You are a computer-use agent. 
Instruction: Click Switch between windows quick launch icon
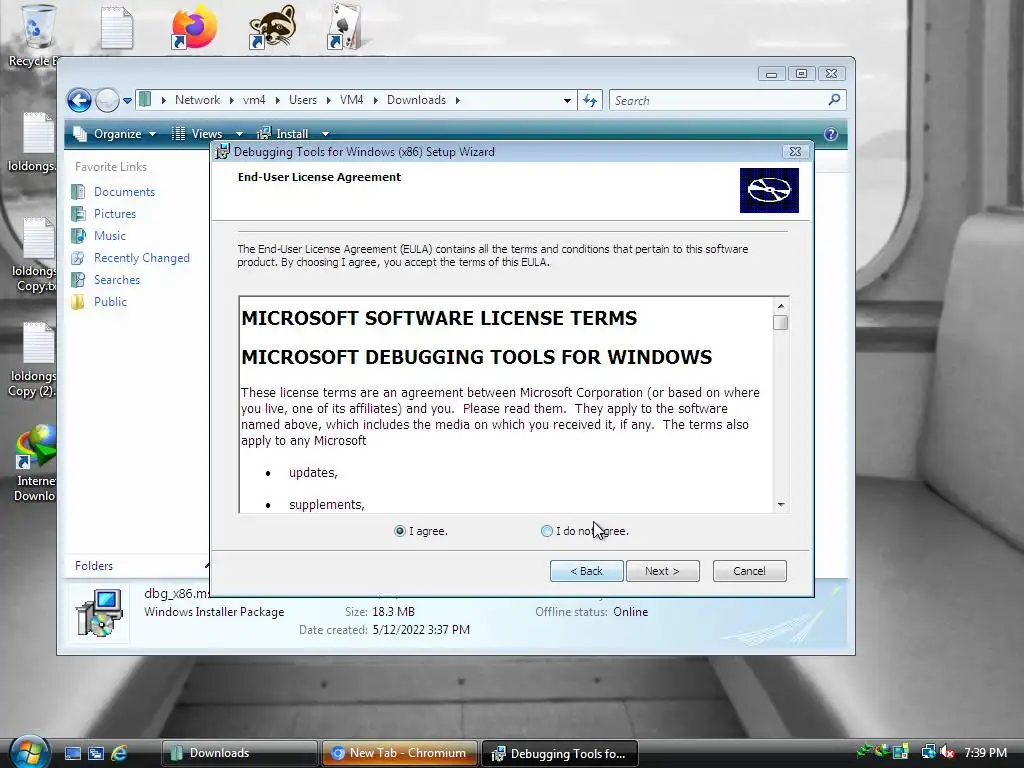pyautogui.click(x=95, y=753)
